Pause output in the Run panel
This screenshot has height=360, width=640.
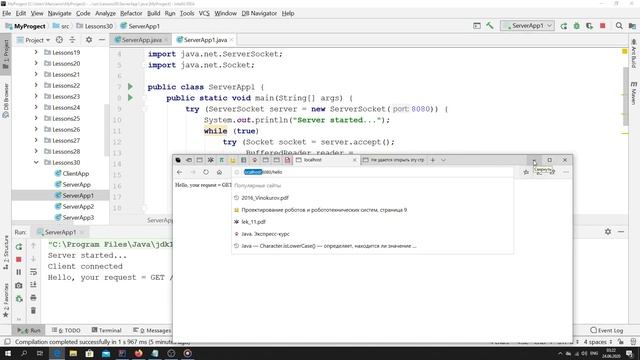pyautogui.click(x=19, y=272)
